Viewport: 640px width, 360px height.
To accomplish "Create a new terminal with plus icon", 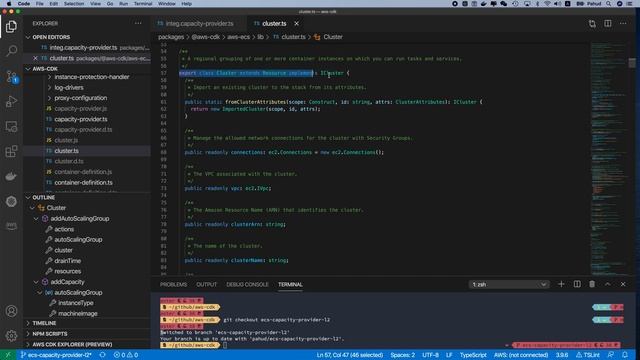I will tap(561, 284).
